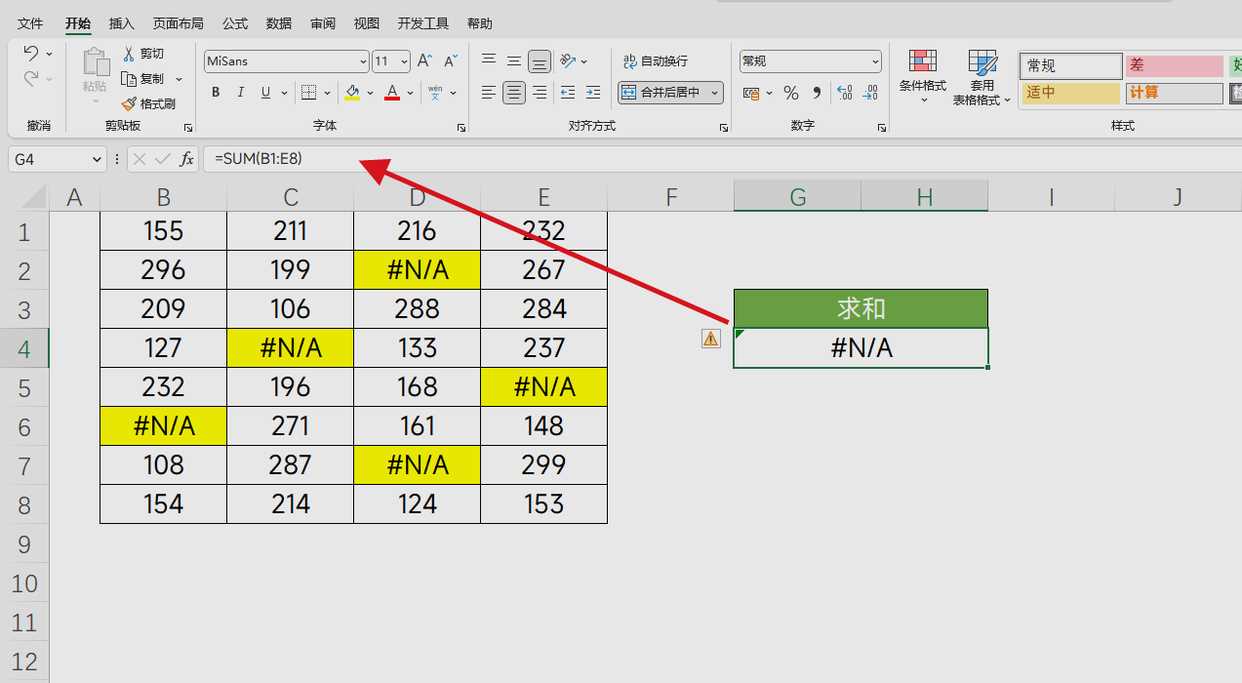Click the increase indent icon

(x=593, y=93)
